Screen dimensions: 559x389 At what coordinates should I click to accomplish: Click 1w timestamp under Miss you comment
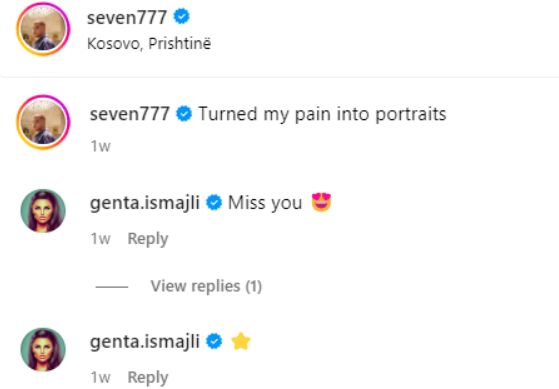click(x=101, y=239)
